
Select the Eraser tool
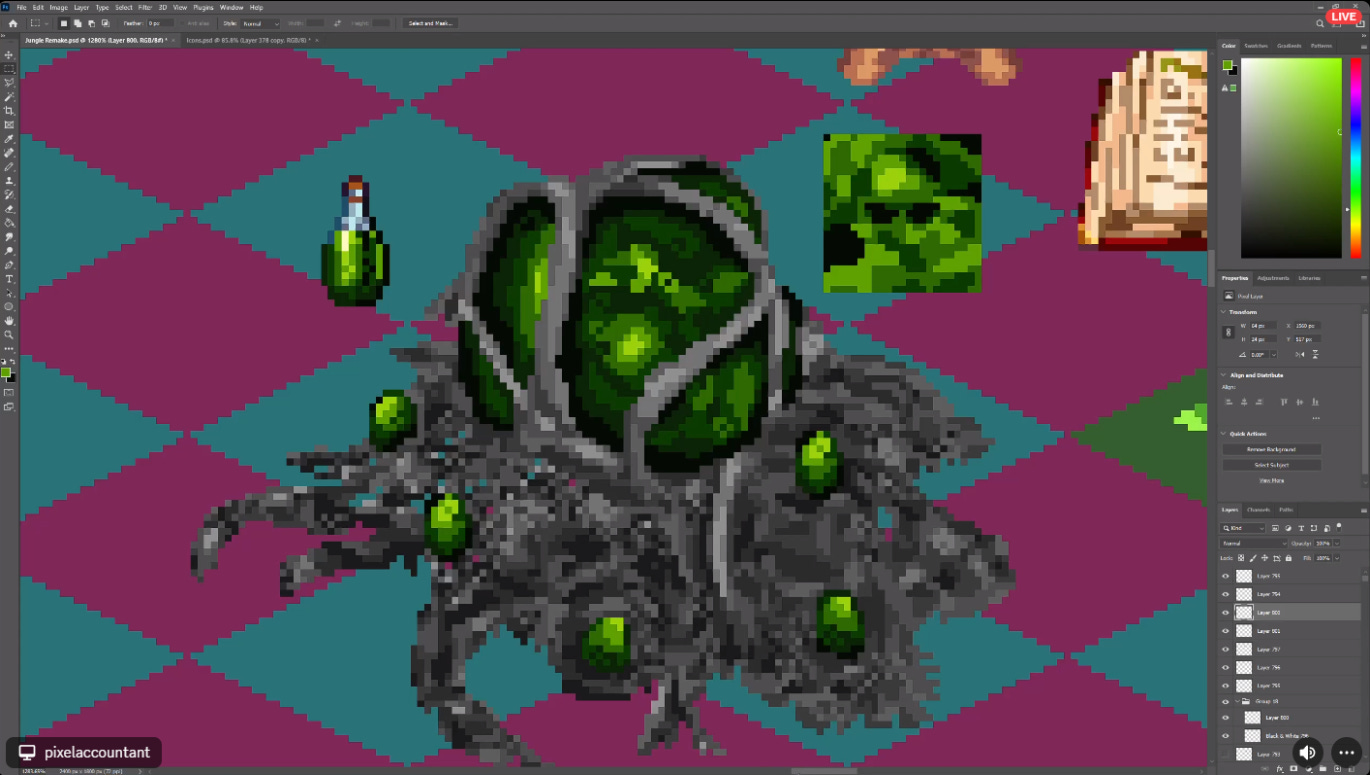tap(9, 209)
